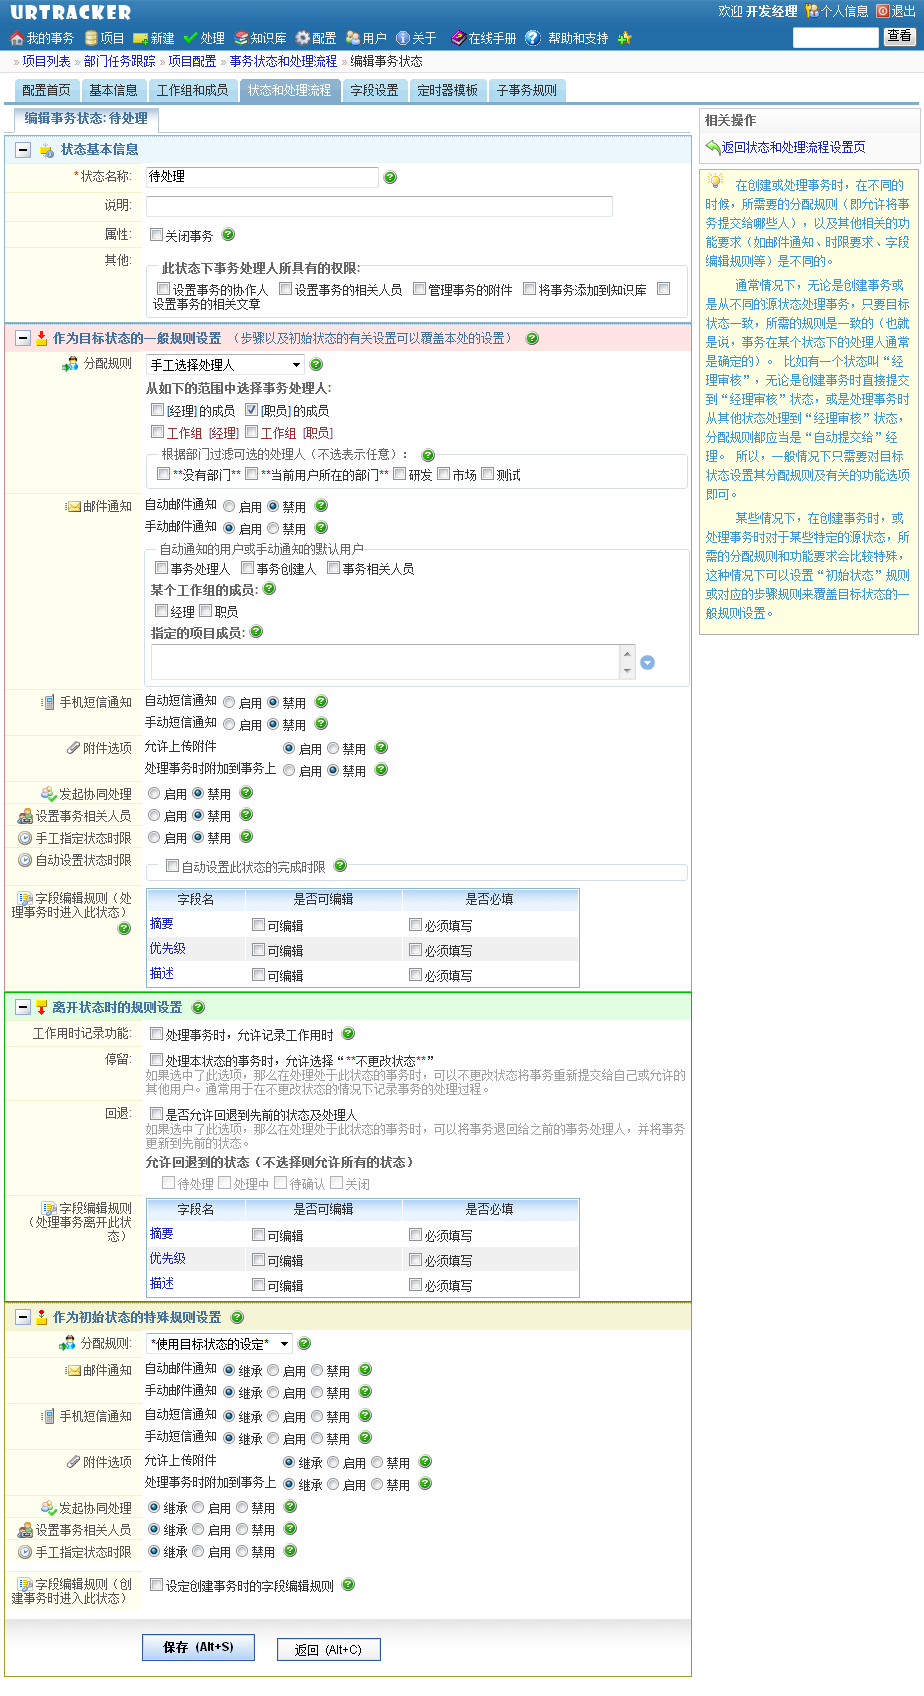This screenshot has width=924, height=1696.
Task: Click the 配置 gear icon
Action: point(303,38)
